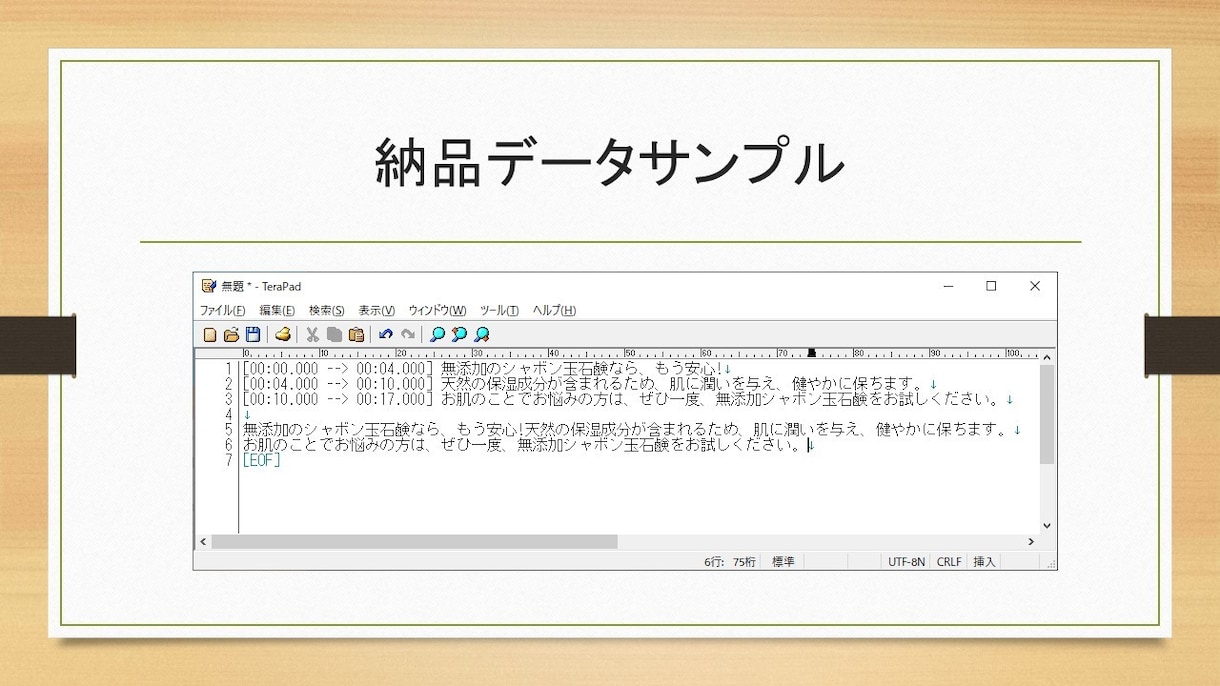Image resolution: width=1220 pixels, height=686 pixels.
Task: Click the 標準 mode in status bar
Action: [783, 562]
